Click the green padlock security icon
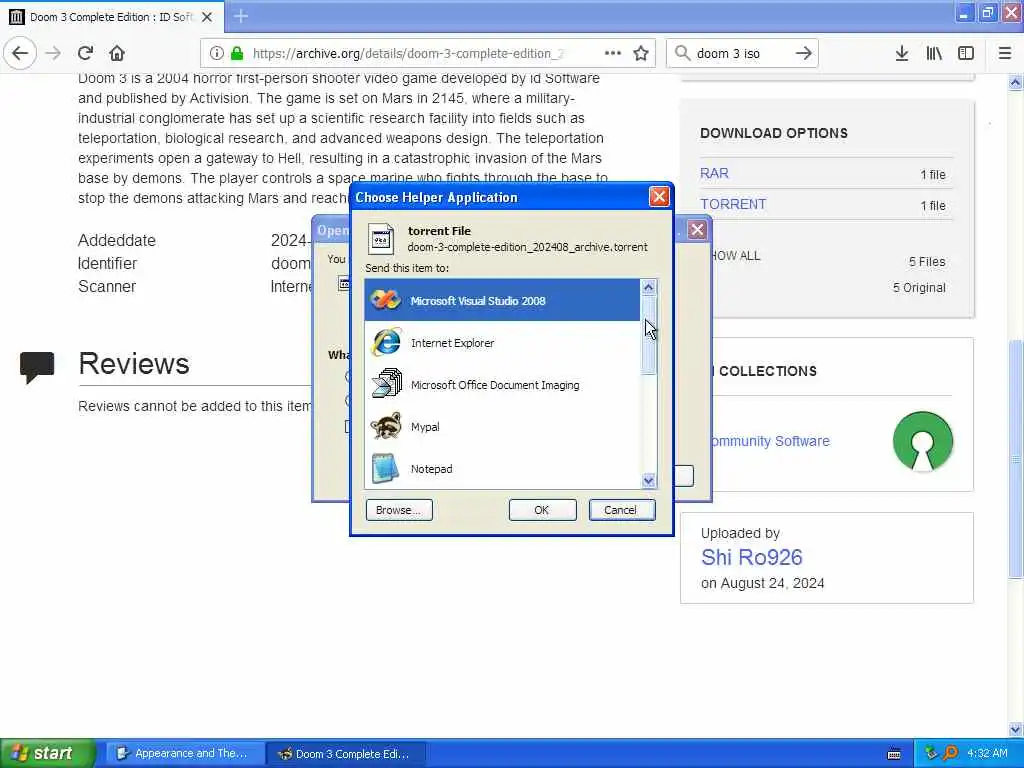The image size is (1024, 768). (x=237, y=54)
